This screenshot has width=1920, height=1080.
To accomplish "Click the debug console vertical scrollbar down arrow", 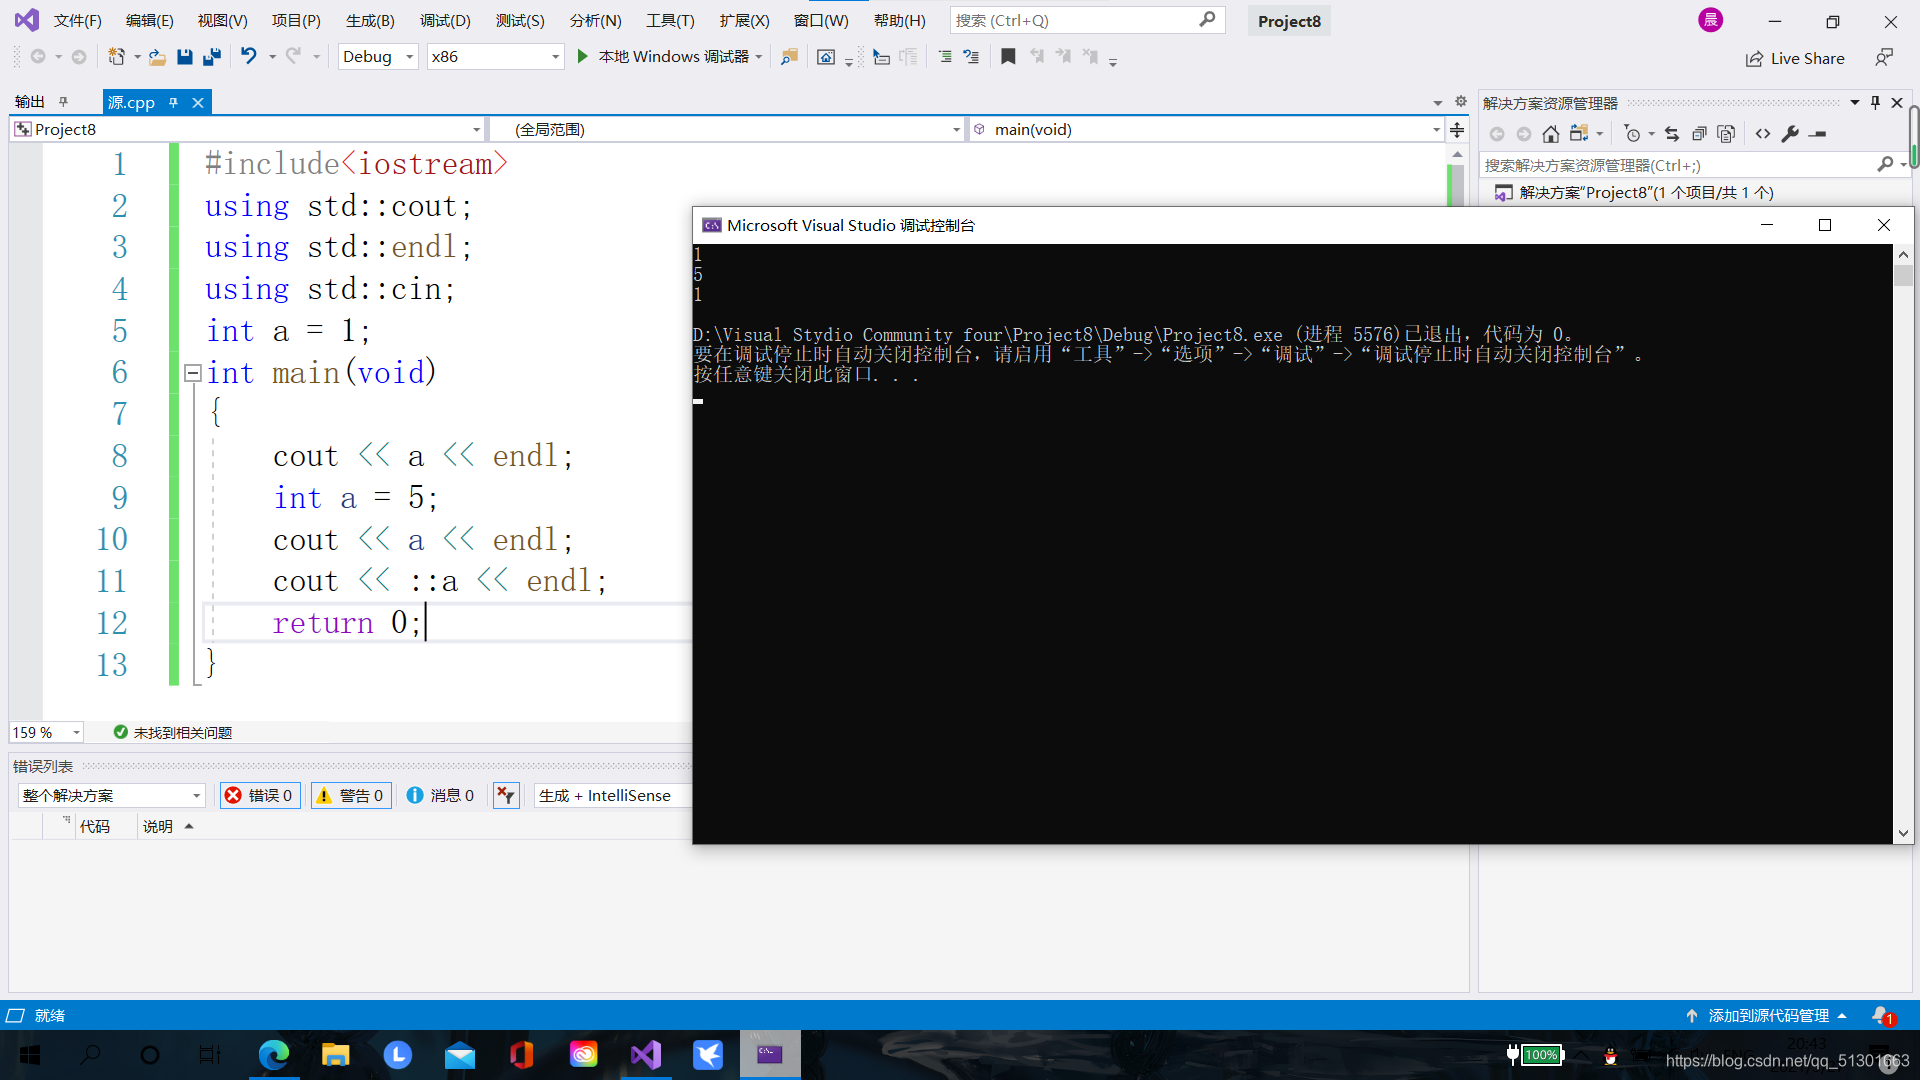I will pos(1903,833).
